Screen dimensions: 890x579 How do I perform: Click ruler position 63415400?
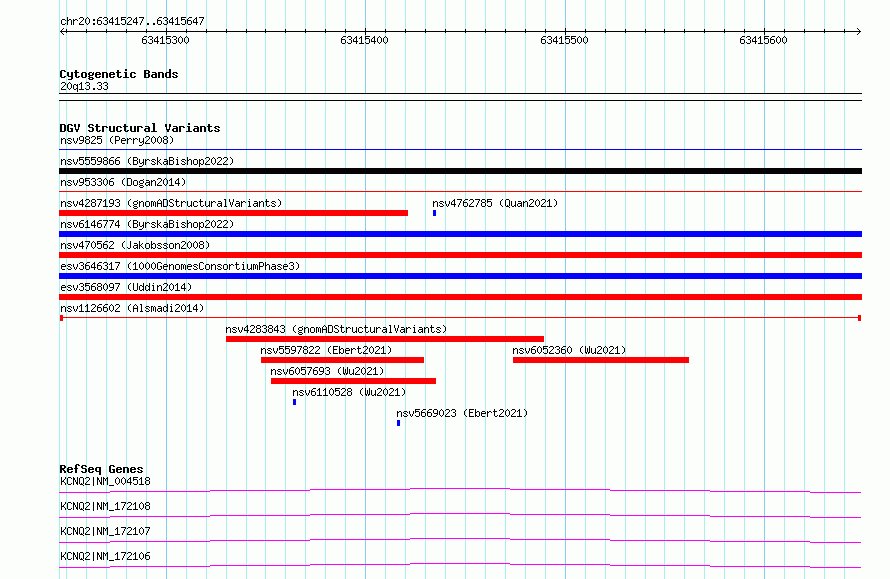coord(364,40)
